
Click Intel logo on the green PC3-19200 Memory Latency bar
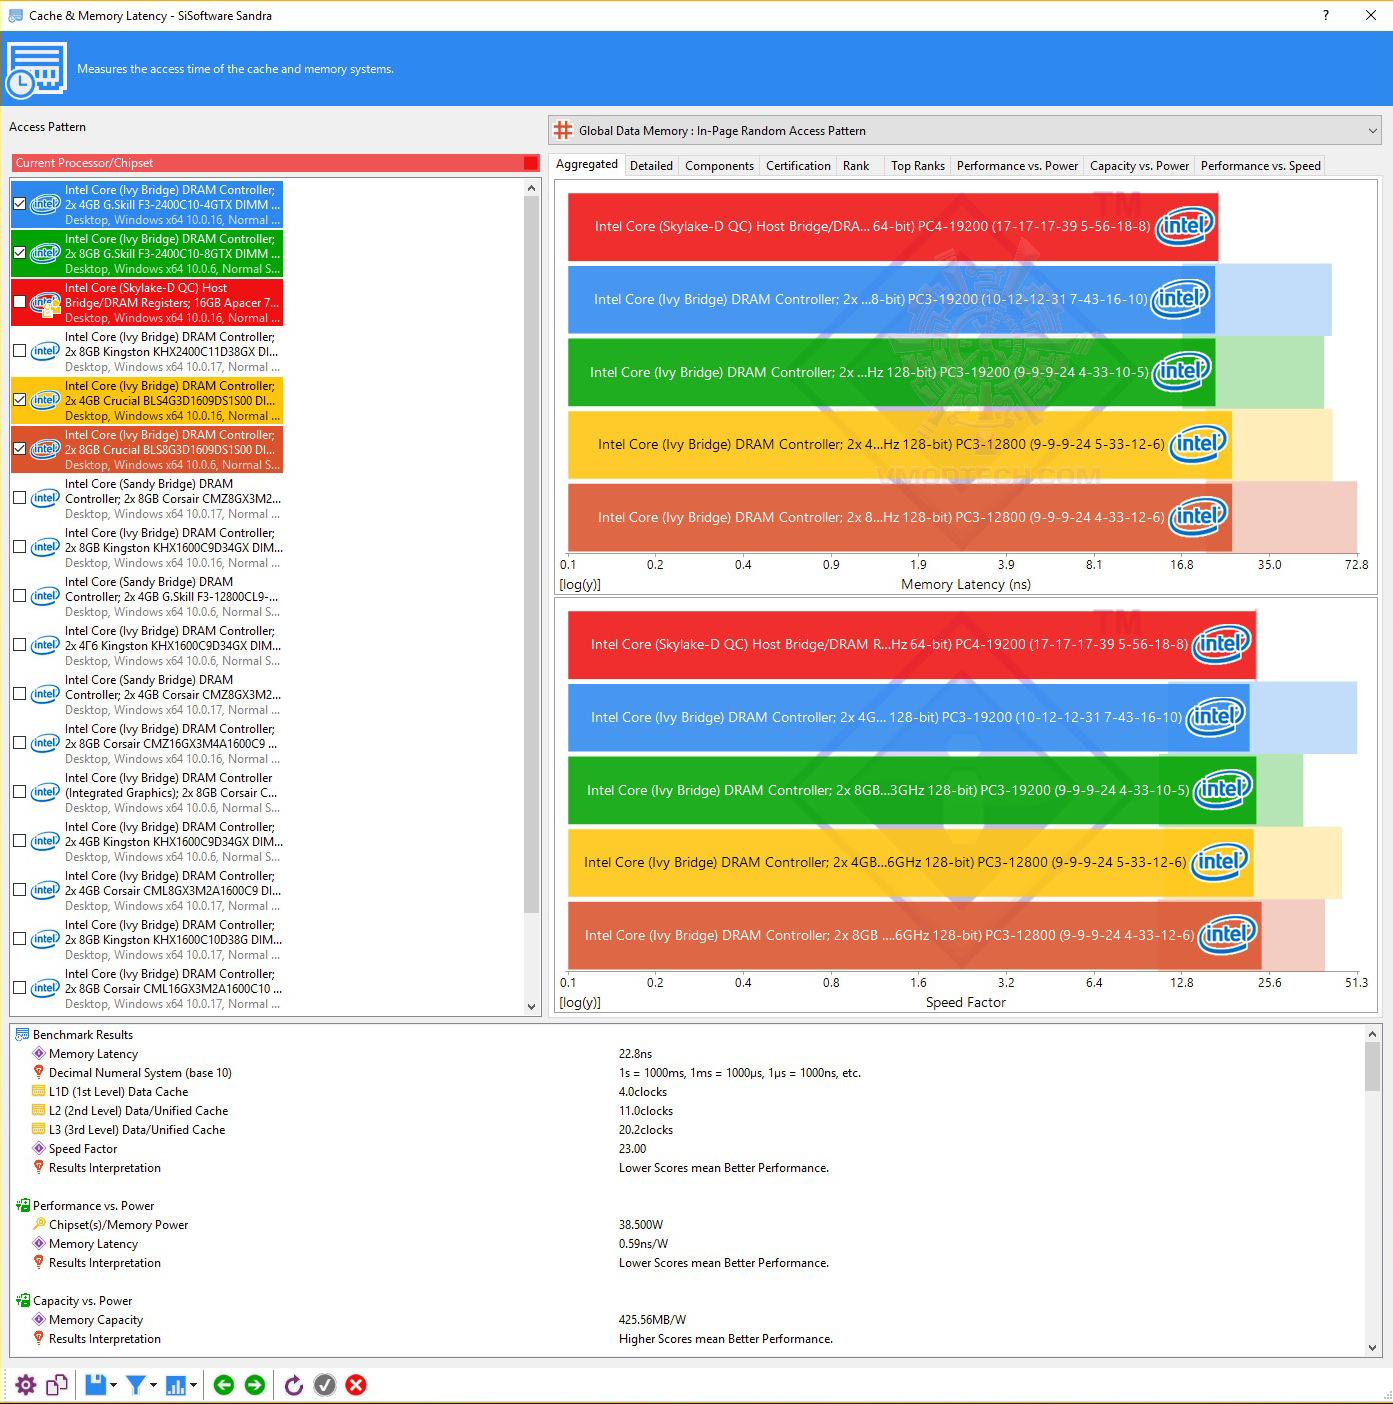point(1183,372)
